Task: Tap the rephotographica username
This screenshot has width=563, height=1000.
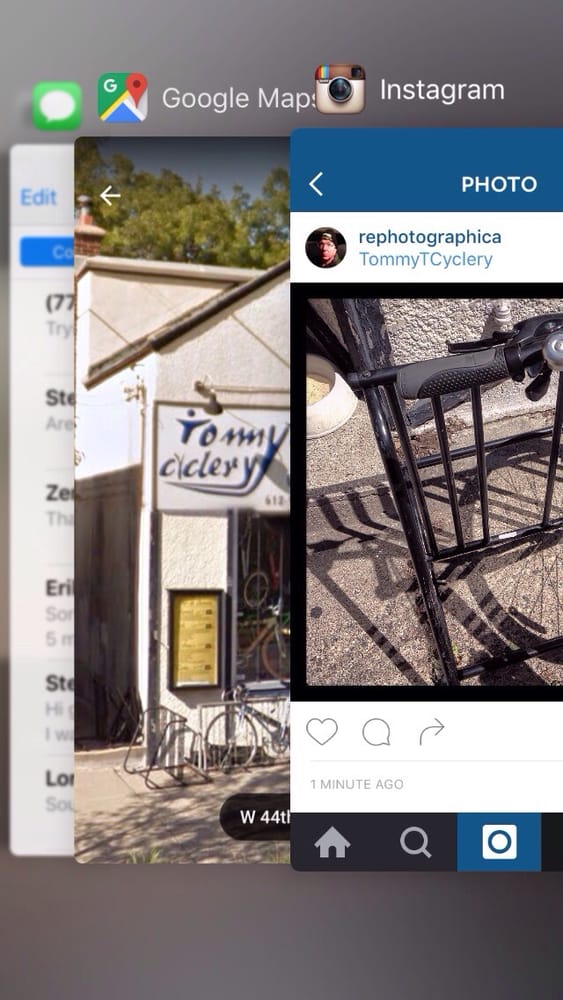Action: (430, 237)
